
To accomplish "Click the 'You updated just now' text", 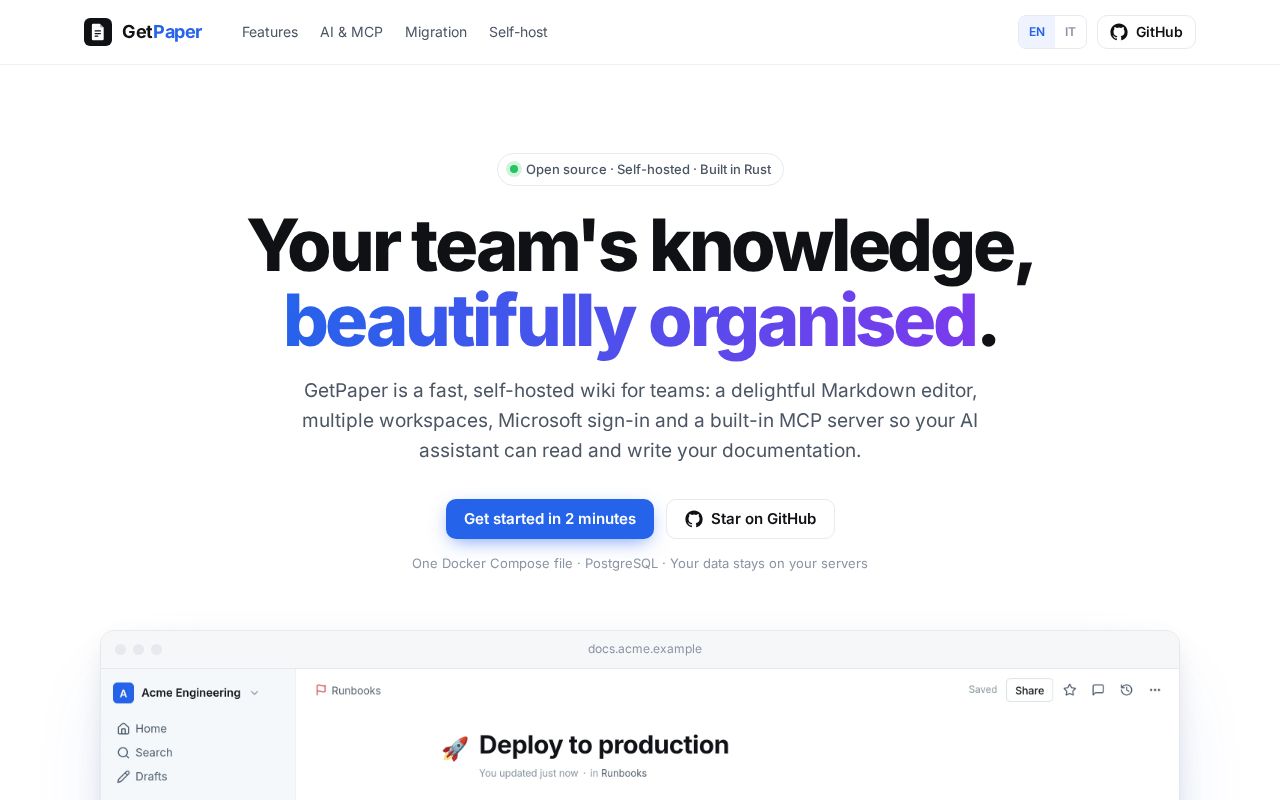I will click(x=529, y=773).
